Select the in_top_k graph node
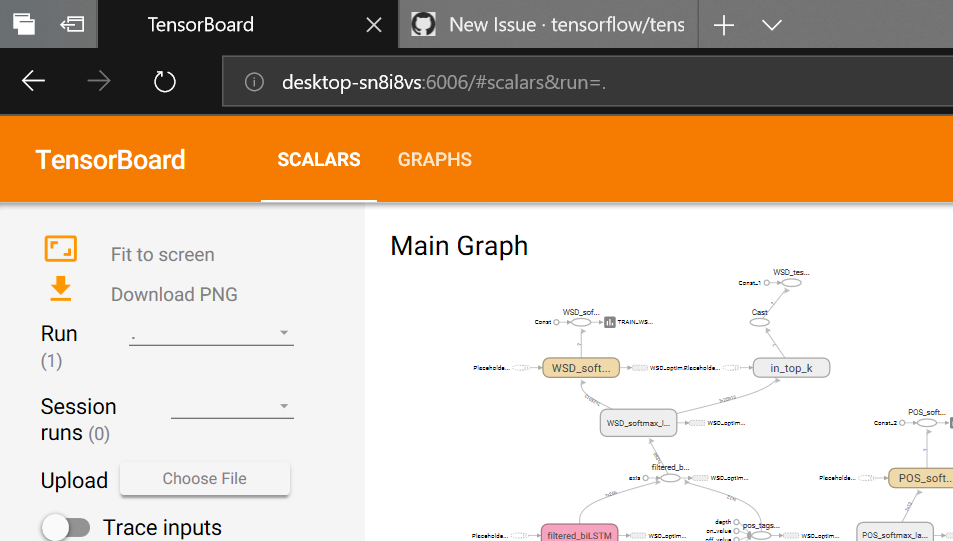 pos(791,368)
